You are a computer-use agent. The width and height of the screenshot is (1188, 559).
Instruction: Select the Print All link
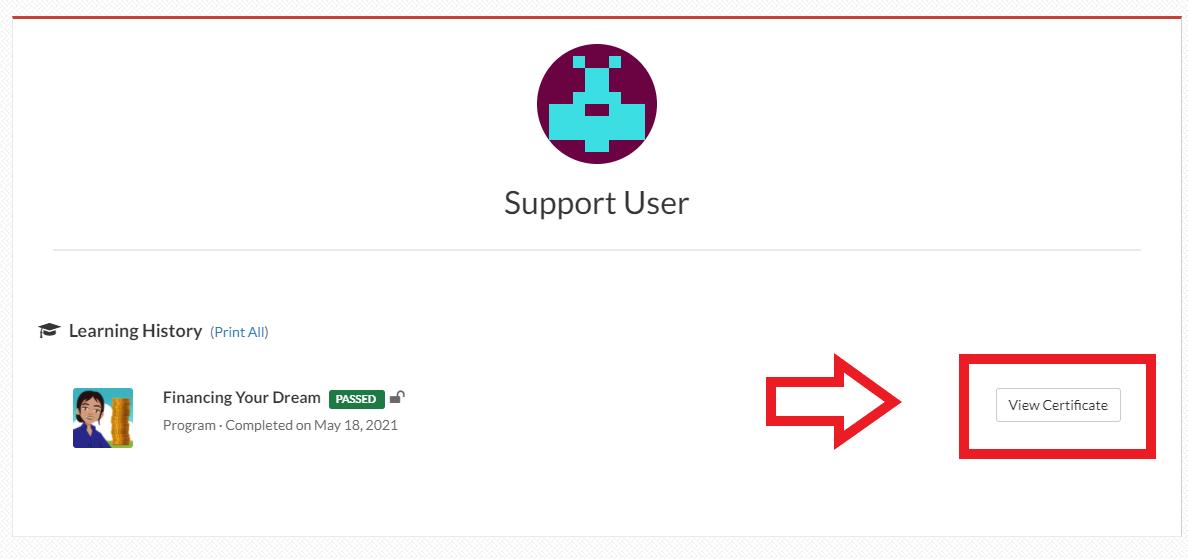pos(240,332)
